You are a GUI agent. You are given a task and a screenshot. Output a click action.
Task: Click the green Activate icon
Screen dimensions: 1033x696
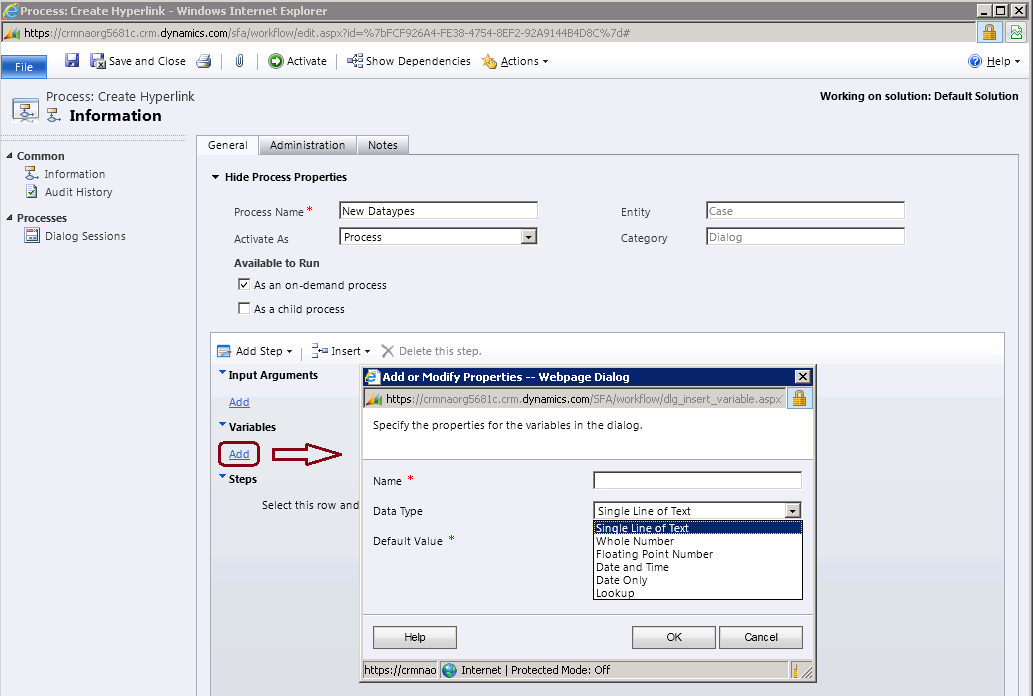coord(276,61)
